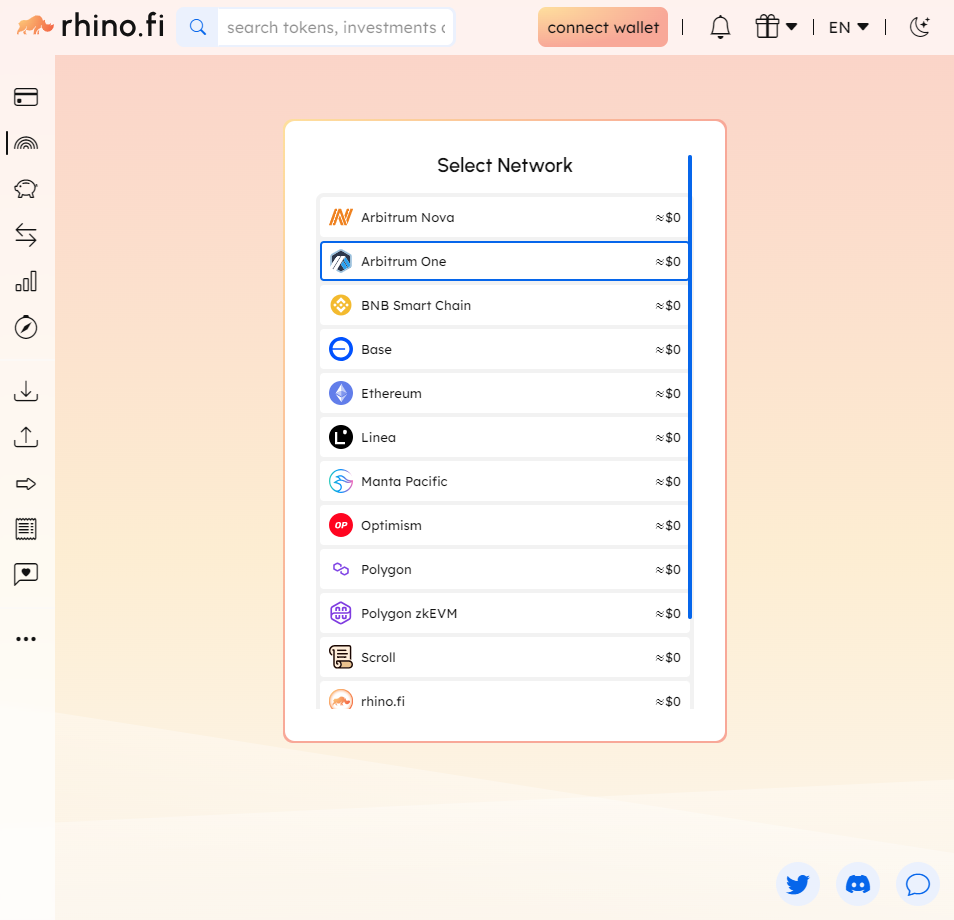The height and width of the screenshot is (920, 954).
Task: Click the rhino.fi logo
Action: 90,26
